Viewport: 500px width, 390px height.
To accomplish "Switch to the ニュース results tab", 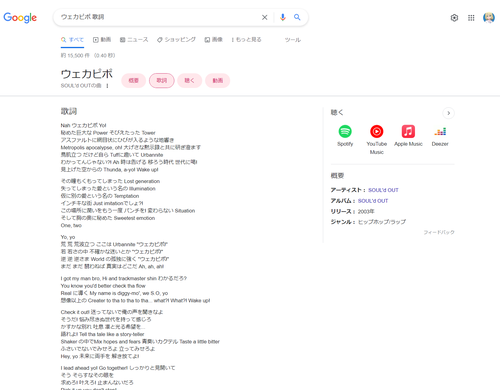I will tap(134, 40).
